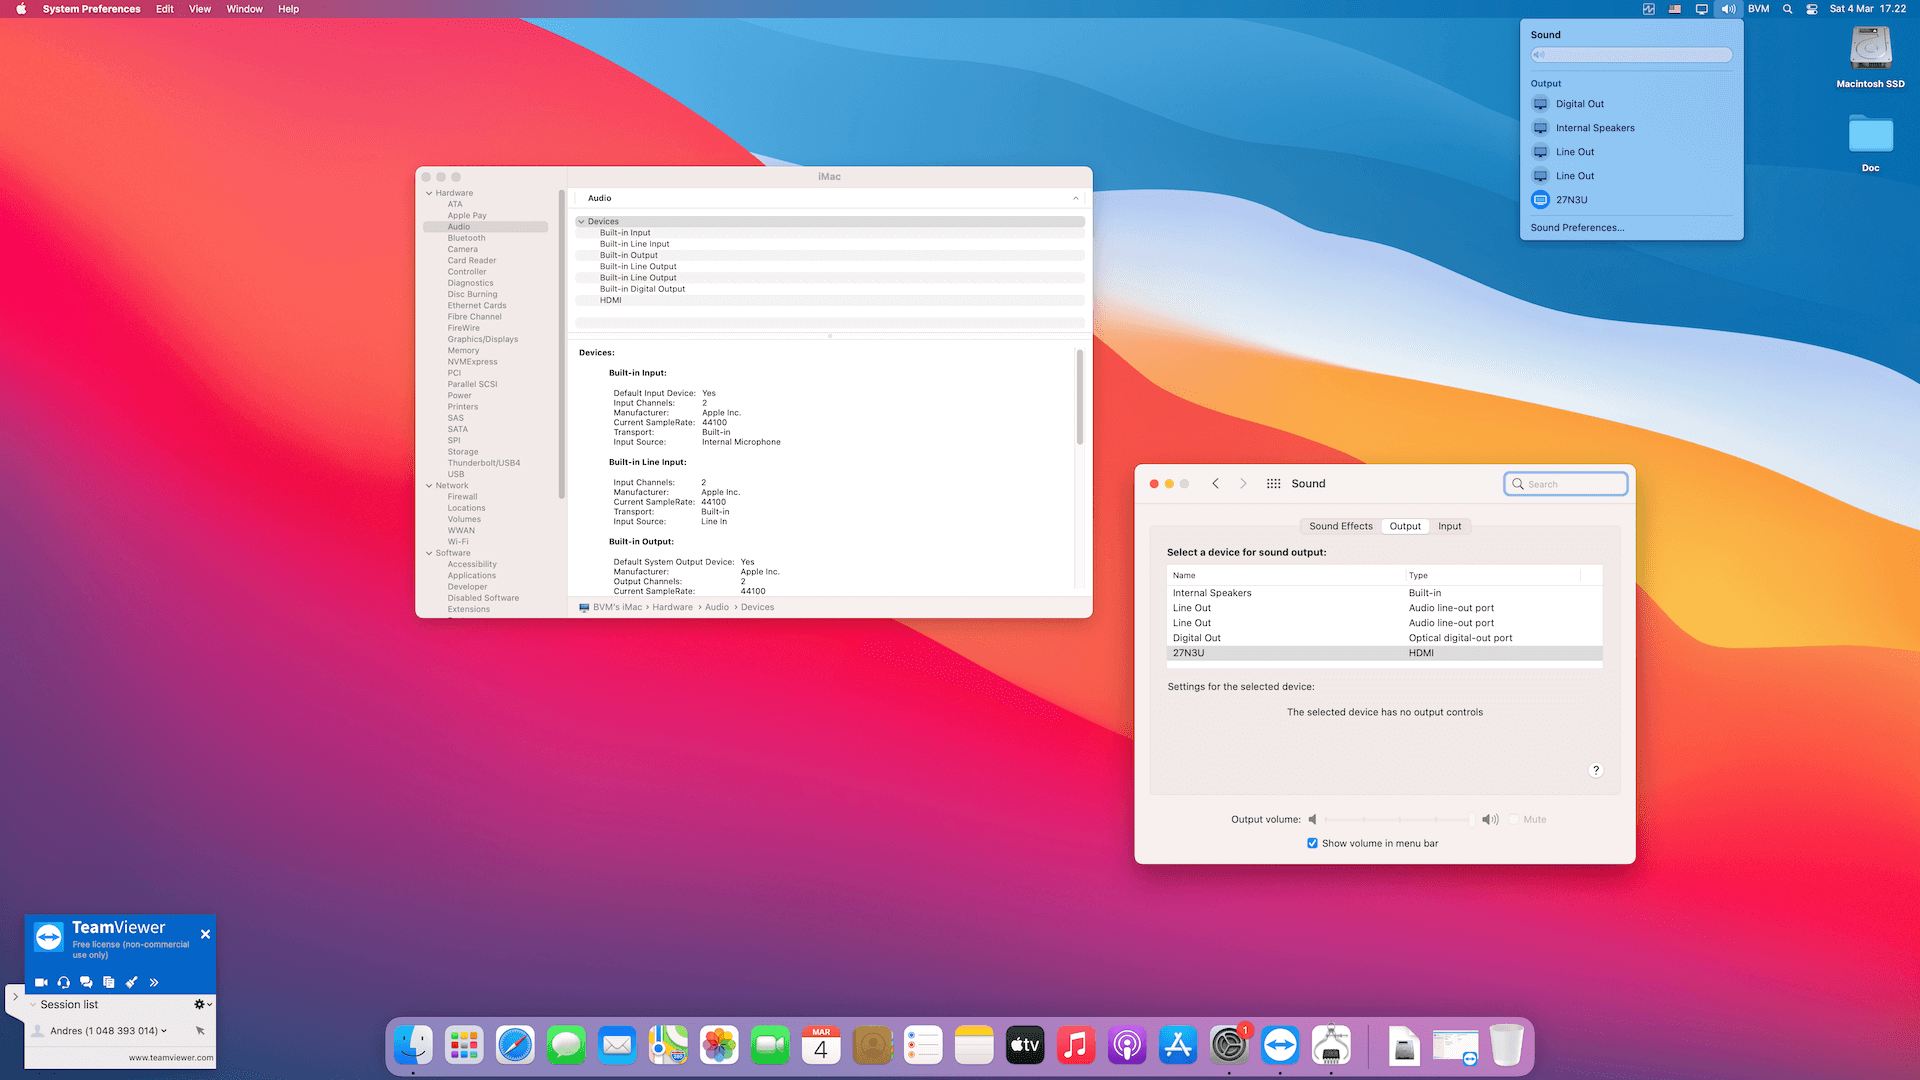Image resolution: width=1920 pixels, height=1080 pixels.
Task: Start video in the TeamViewer panel
Action: [x=41, y=983]
